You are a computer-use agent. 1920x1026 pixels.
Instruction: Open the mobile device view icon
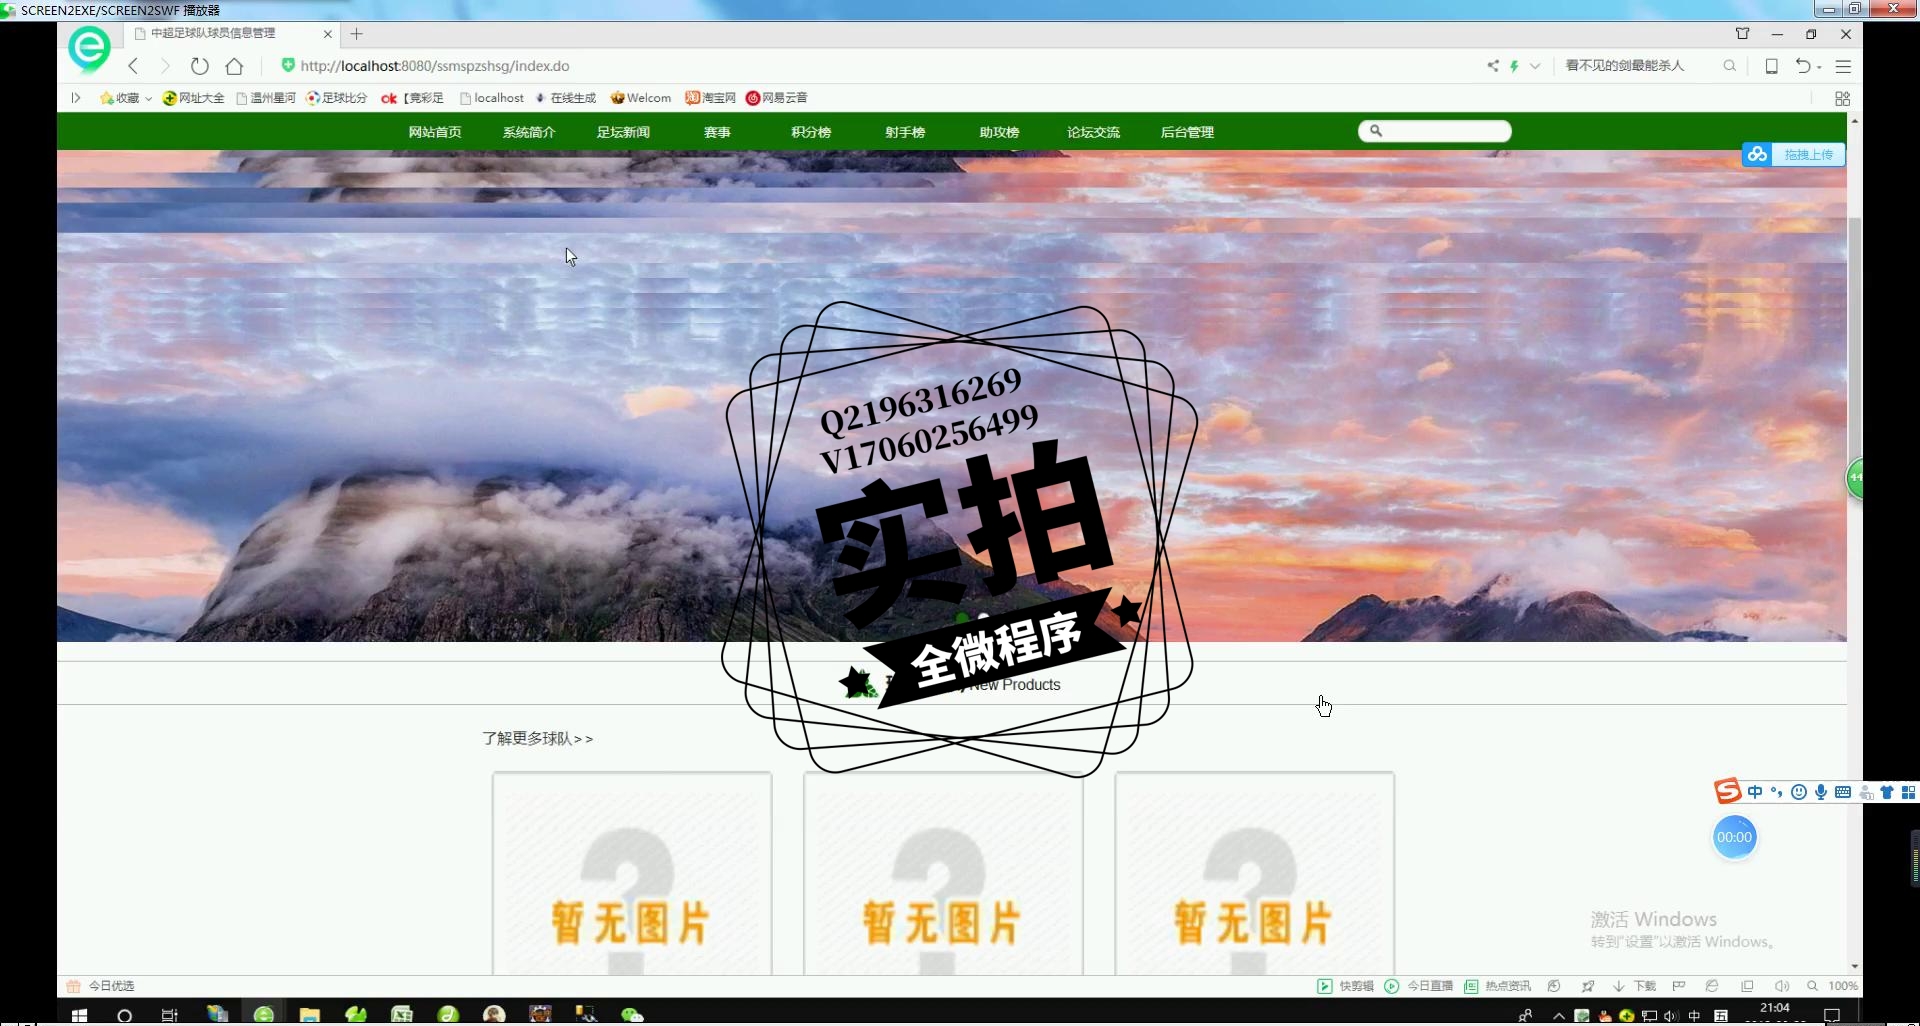coord(1771,66)
